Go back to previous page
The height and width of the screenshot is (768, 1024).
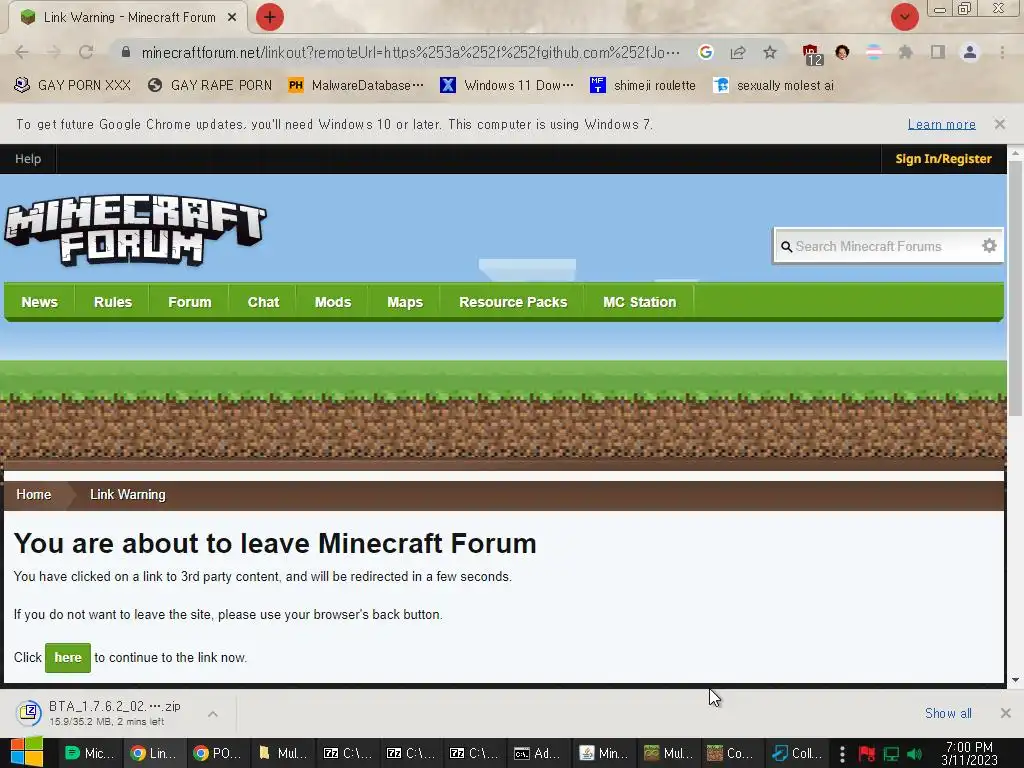pos(22,52)
